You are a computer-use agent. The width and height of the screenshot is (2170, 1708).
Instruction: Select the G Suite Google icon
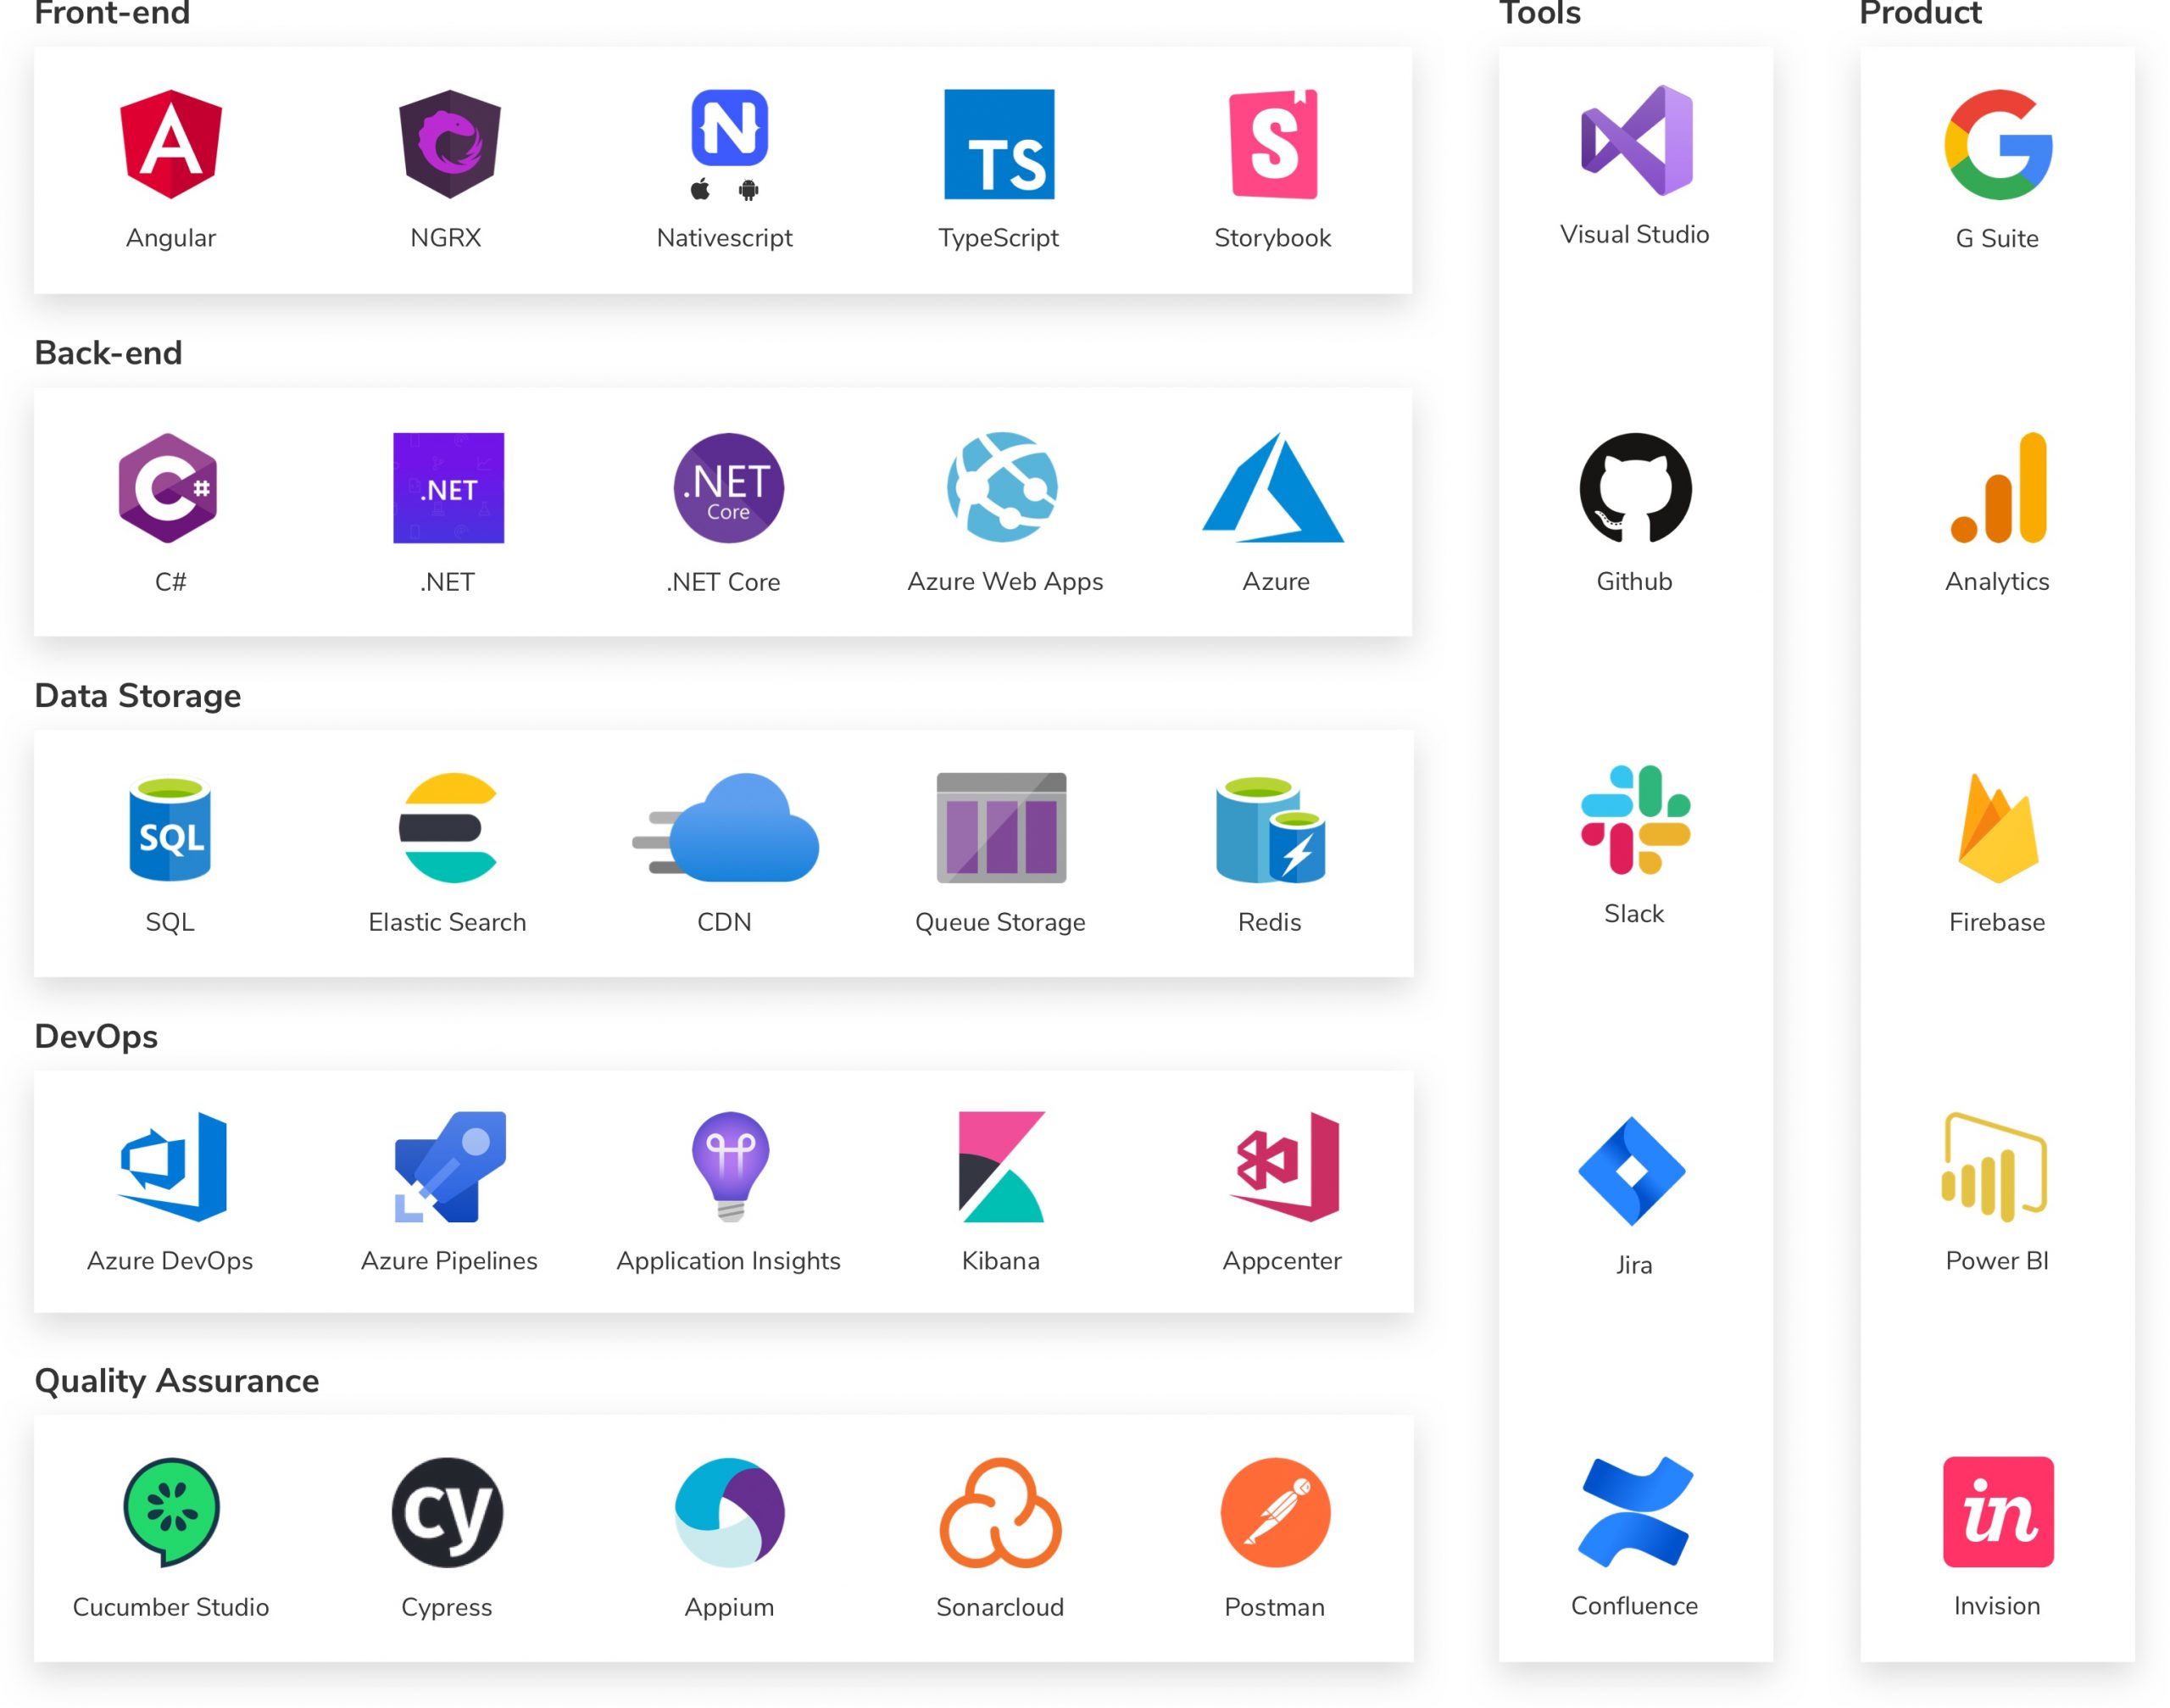click(x=1997, y=144)
